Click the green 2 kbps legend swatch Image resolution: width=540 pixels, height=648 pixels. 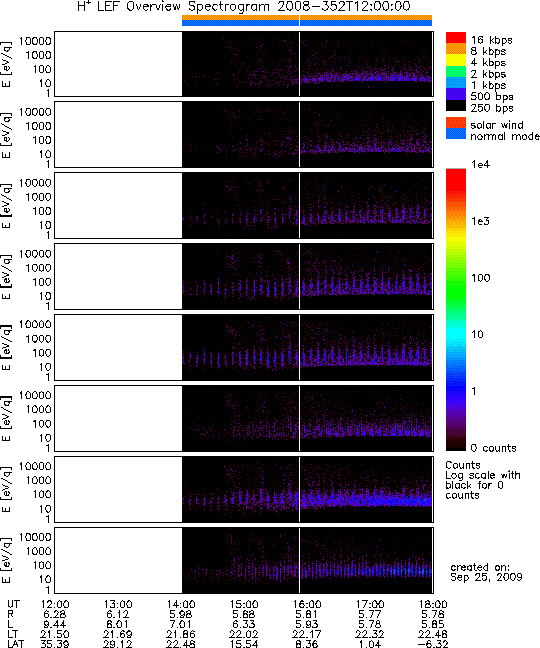click(x=456, y=71)
